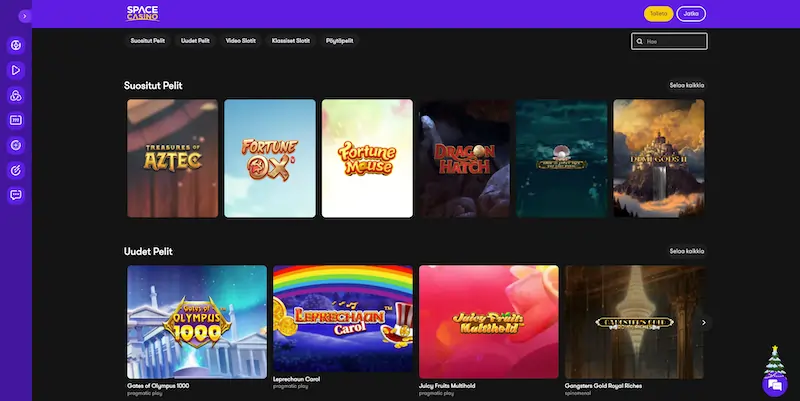
Task: Select the Uudet Pelit category tab
Action: pos(195,41)
